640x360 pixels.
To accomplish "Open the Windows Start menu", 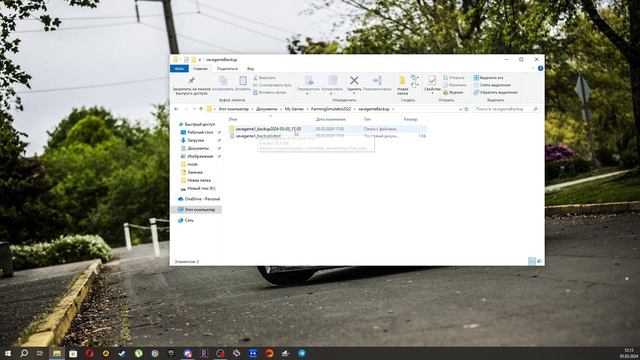I will (x=8, y=353).
